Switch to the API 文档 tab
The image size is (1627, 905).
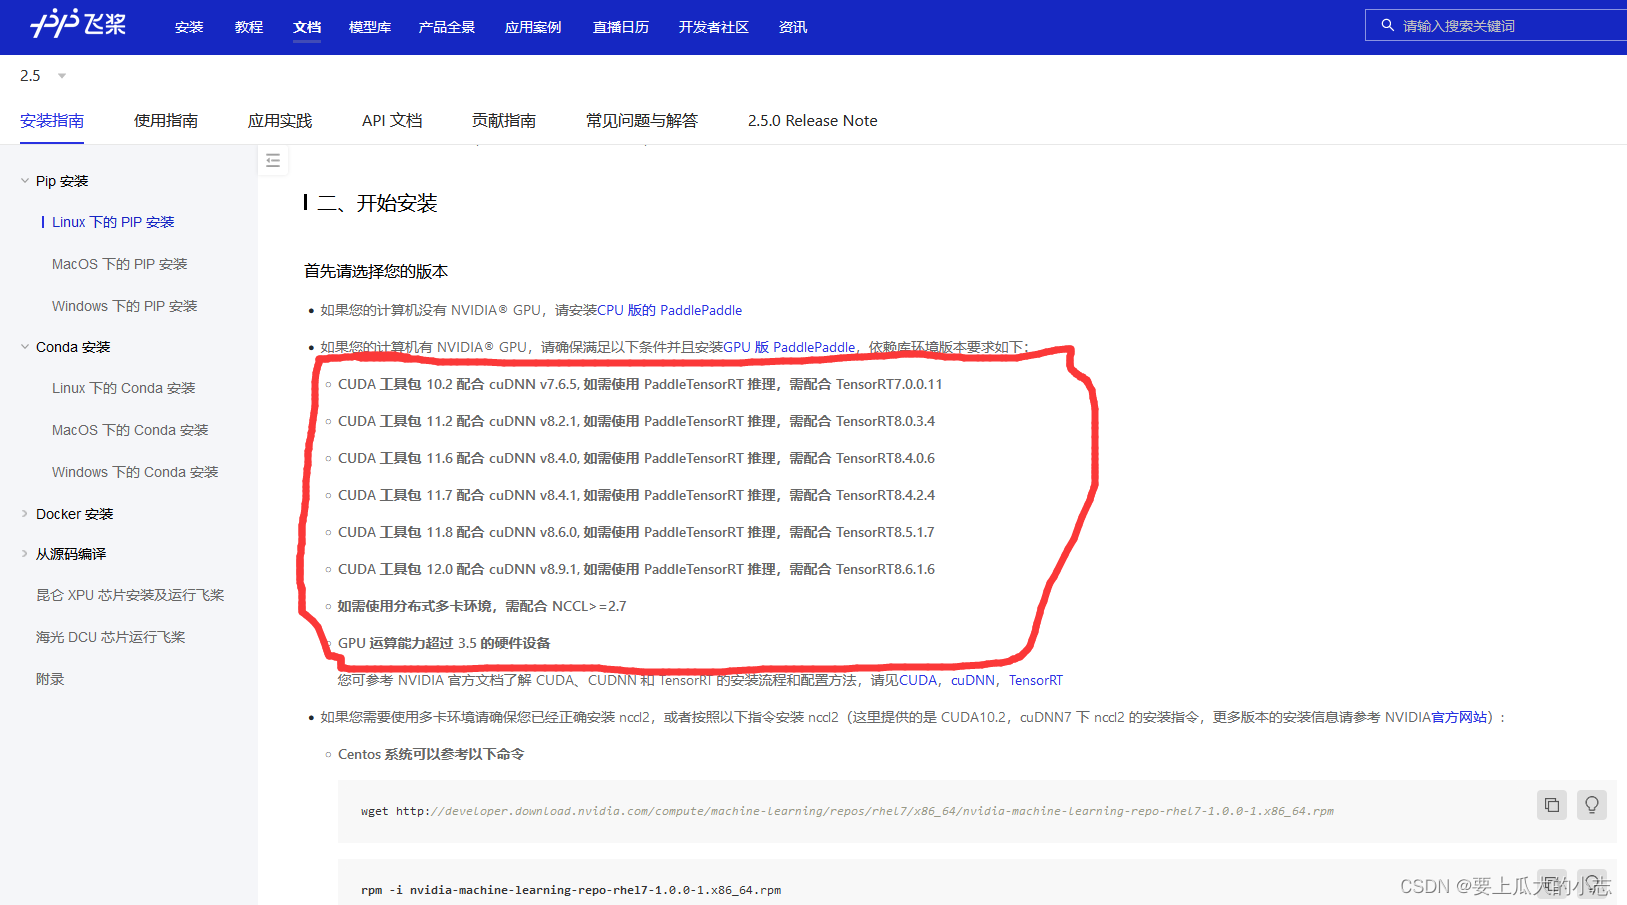392,121
